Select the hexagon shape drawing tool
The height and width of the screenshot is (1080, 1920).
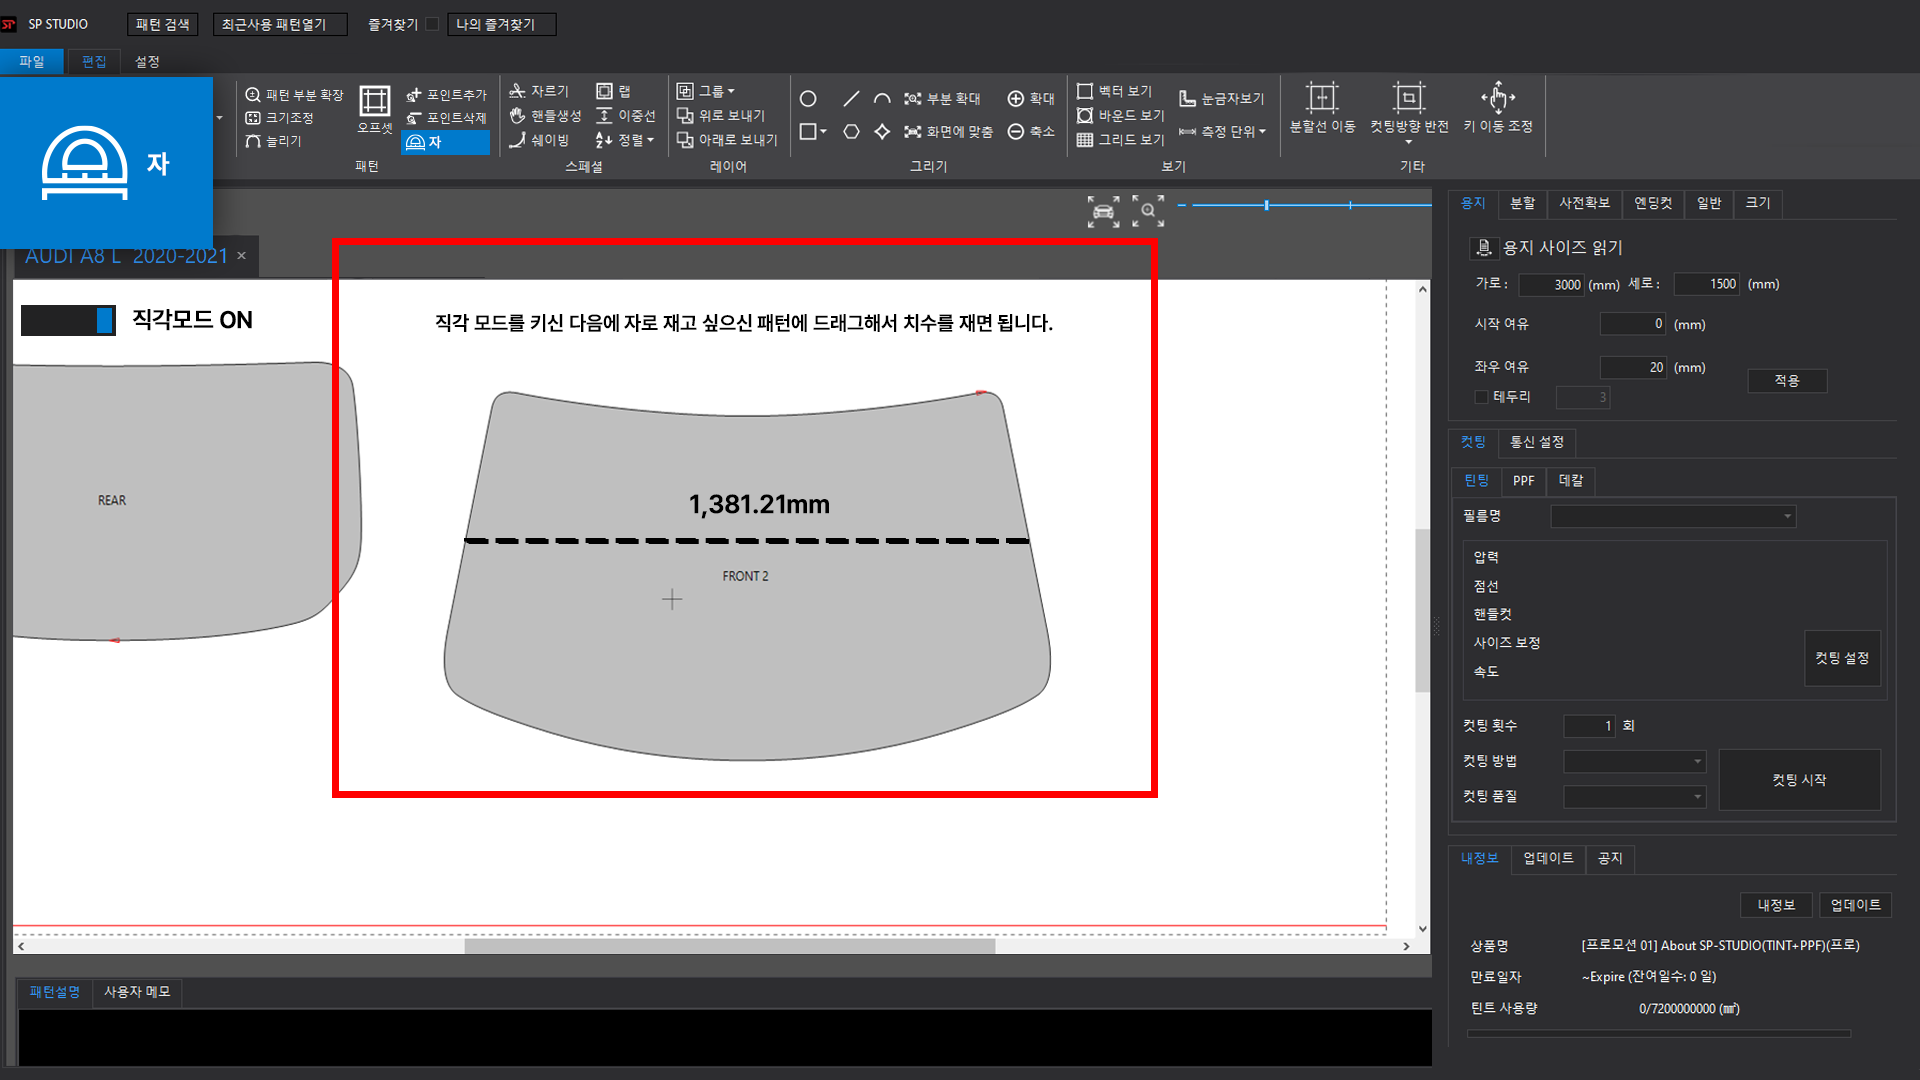(851, 132)
